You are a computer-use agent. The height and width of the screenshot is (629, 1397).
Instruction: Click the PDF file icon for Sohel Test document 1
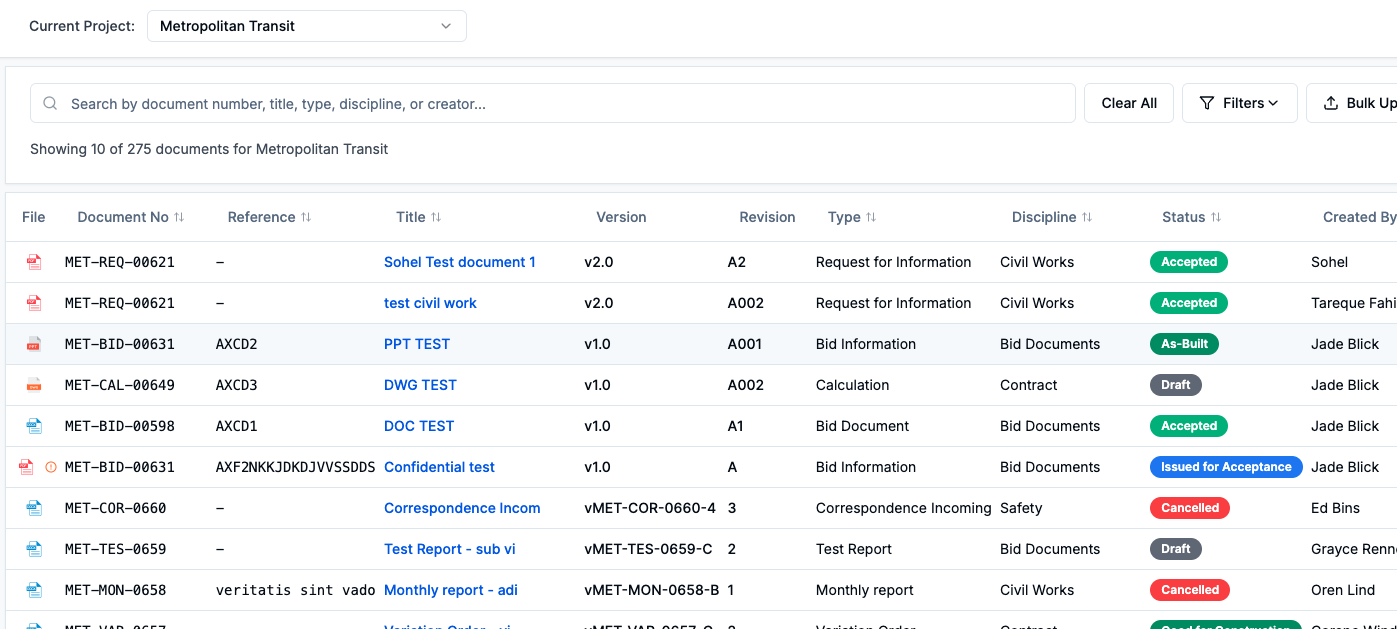coord(34,262)
